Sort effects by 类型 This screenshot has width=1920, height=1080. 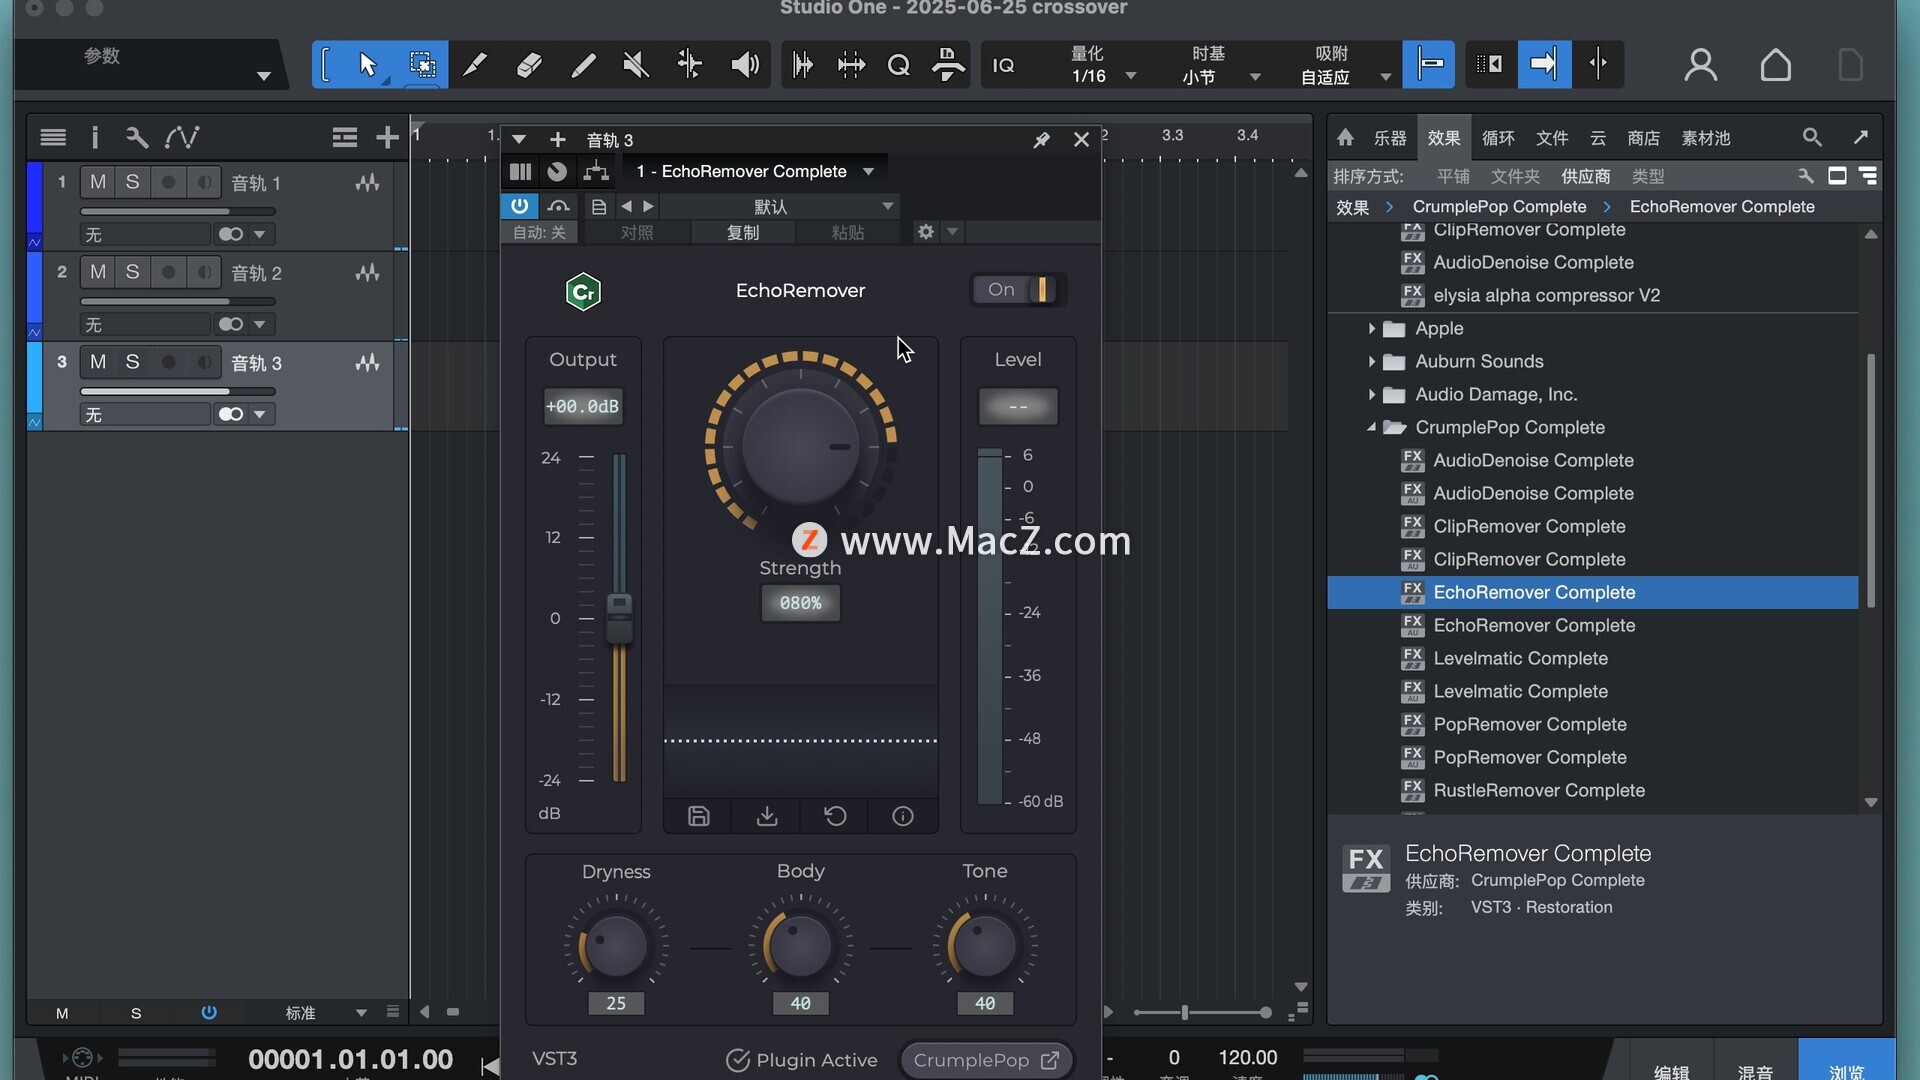tap(1648, 176)
